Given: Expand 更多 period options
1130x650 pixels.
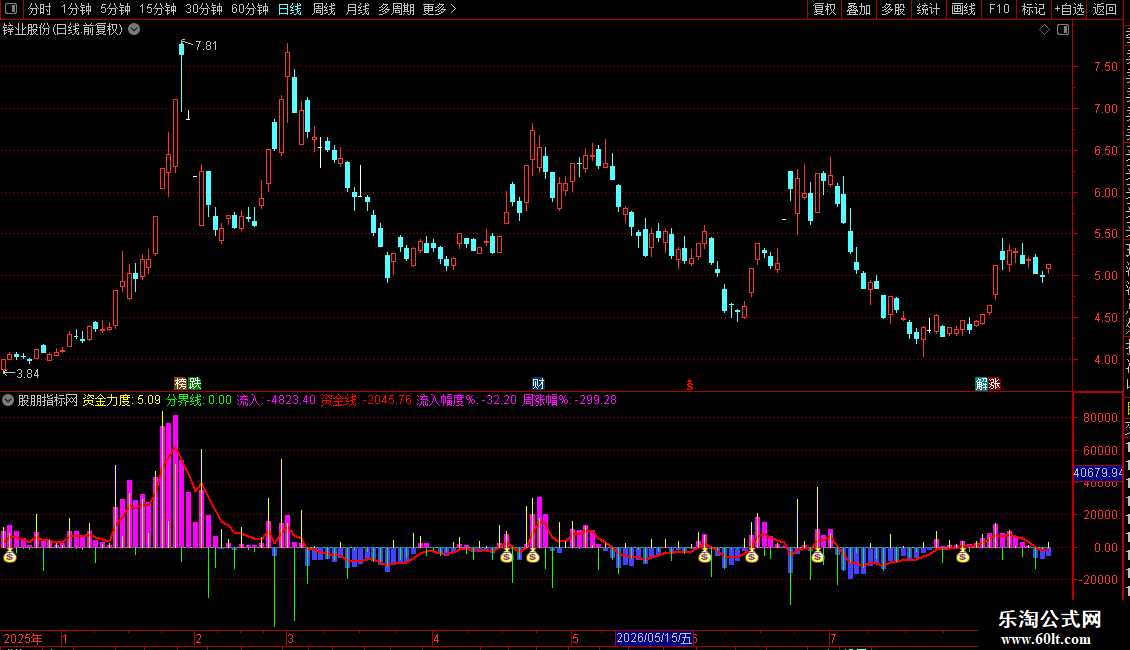Looking at the screenshot, I should point(439,9).
